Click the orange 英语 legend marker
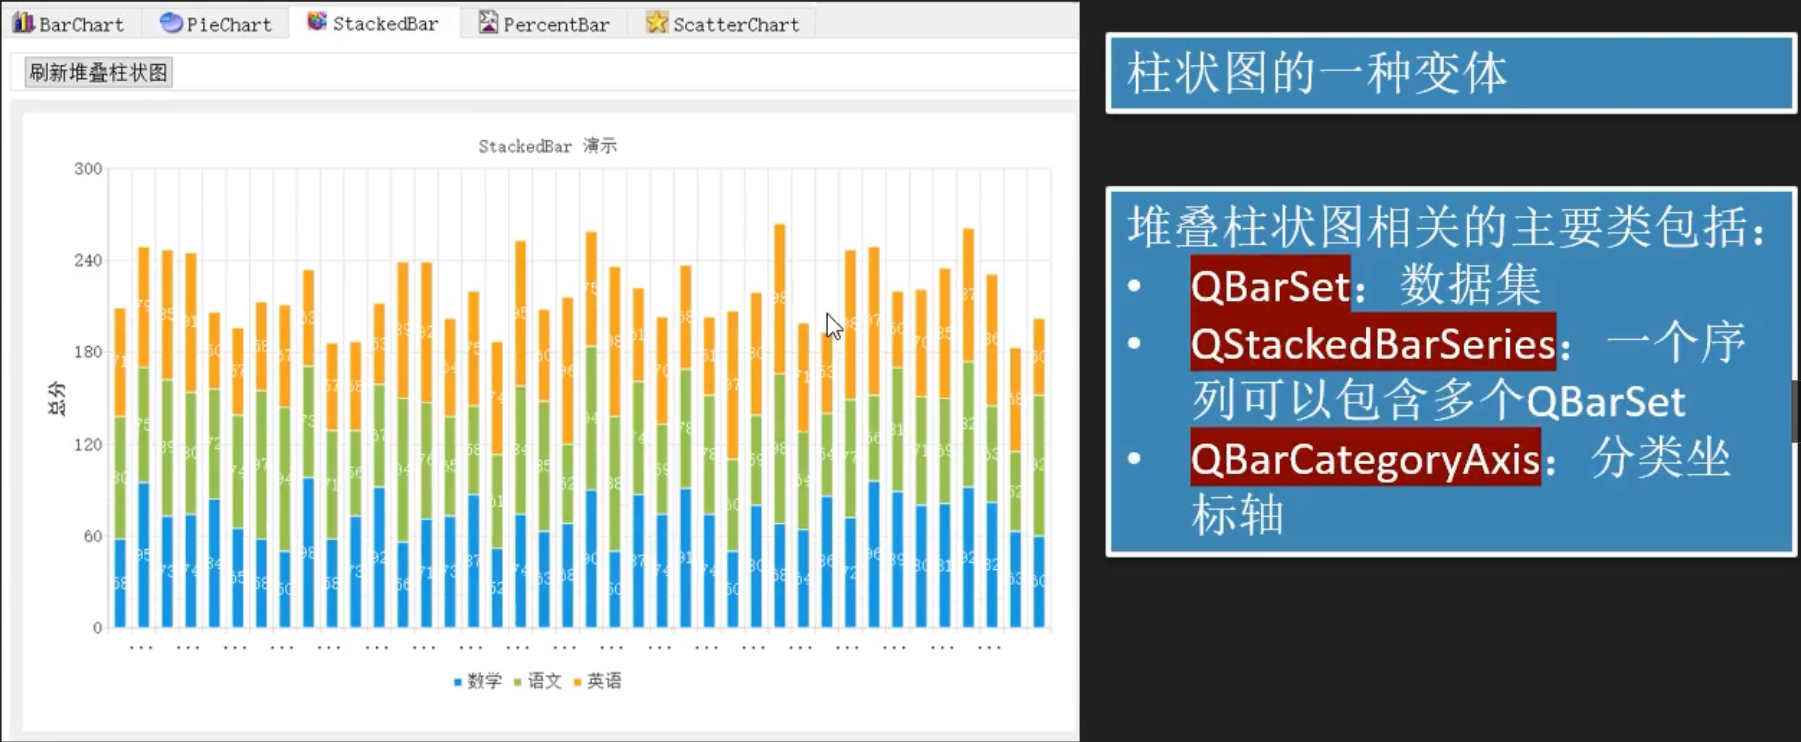Viewport: 1801px width, 742px height. pos(577,682)
